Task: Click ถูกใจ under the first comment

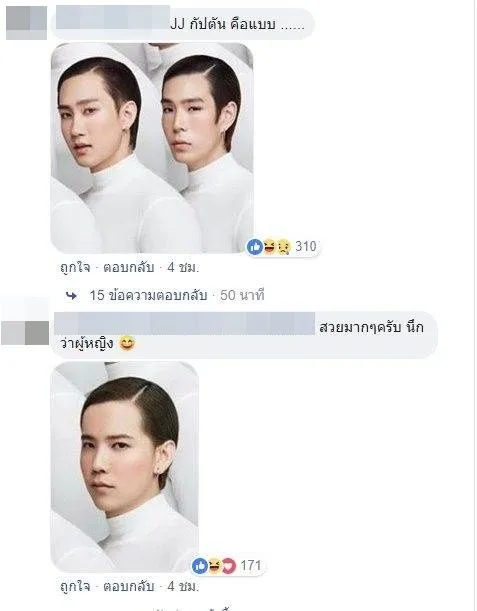Action: (75, 268)
